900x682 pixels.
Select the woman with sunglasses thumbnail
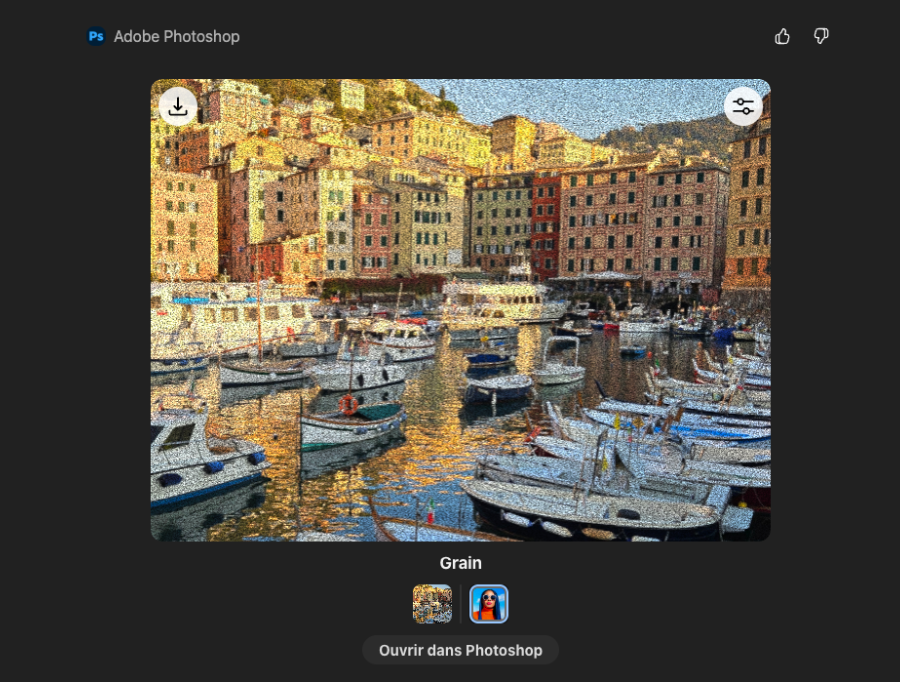(489, 604)
